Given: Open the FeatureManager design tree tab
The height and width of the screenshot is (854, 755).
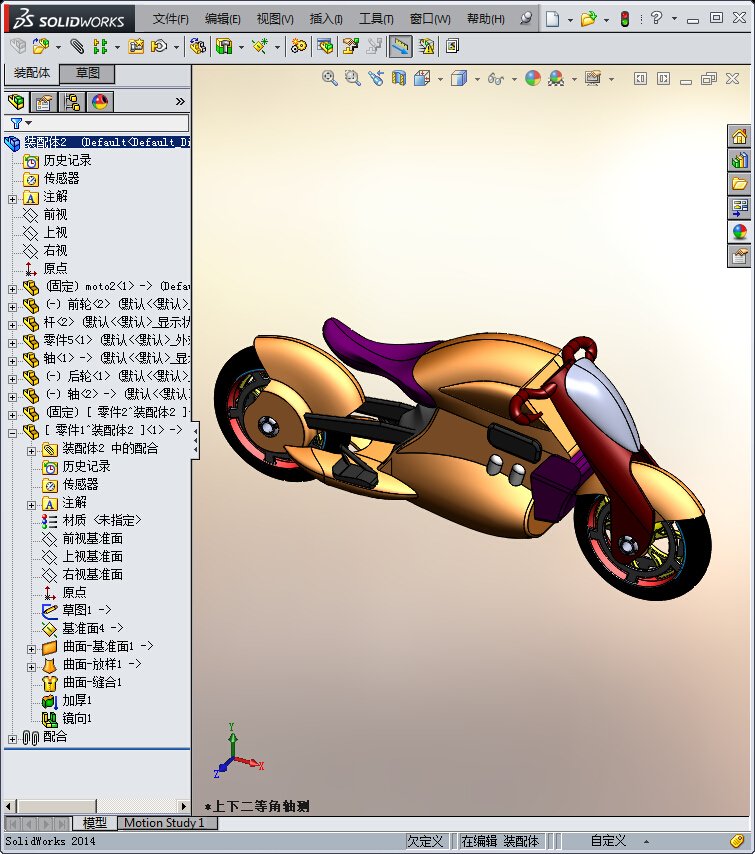Looking at the screenshot, I should 16,102.
